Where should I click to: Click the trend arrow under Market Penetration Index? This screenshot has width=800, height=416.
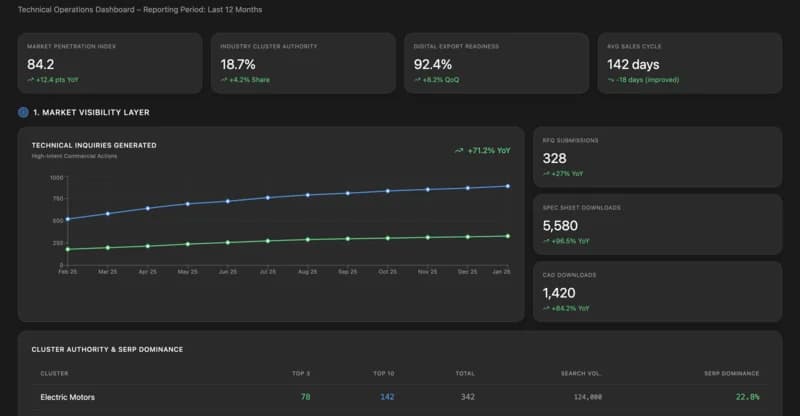click(31, 79)
